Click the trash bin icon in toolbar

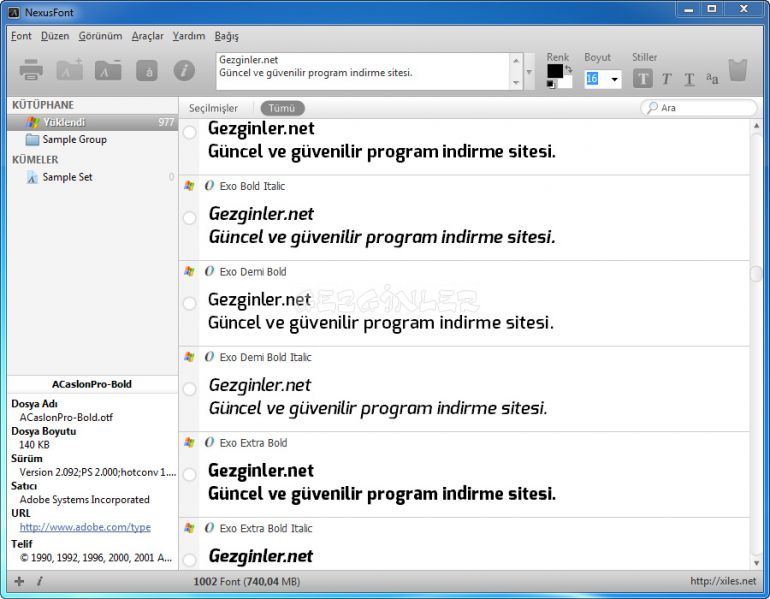point(738,70)
